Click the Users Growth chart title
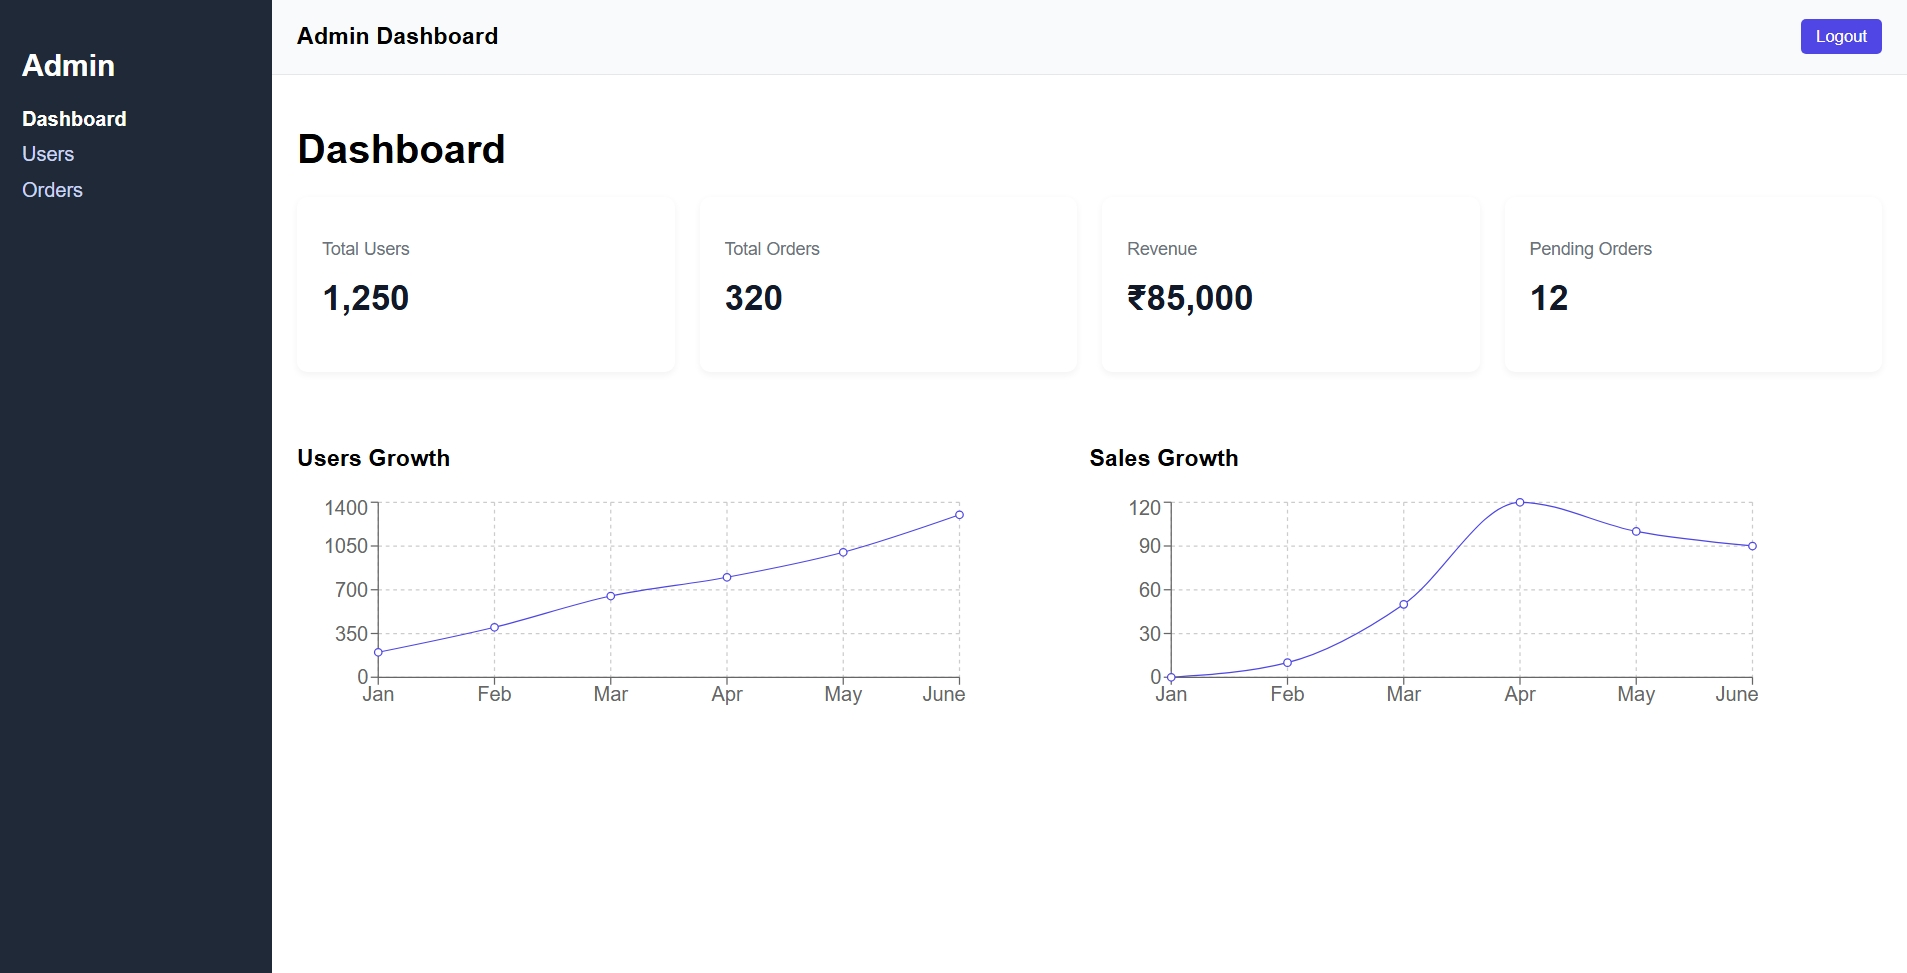 373,458
